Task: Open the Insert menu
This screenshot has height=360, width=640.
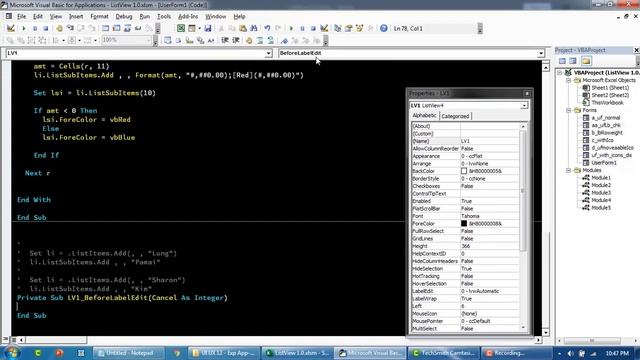Action: (76, 16)
